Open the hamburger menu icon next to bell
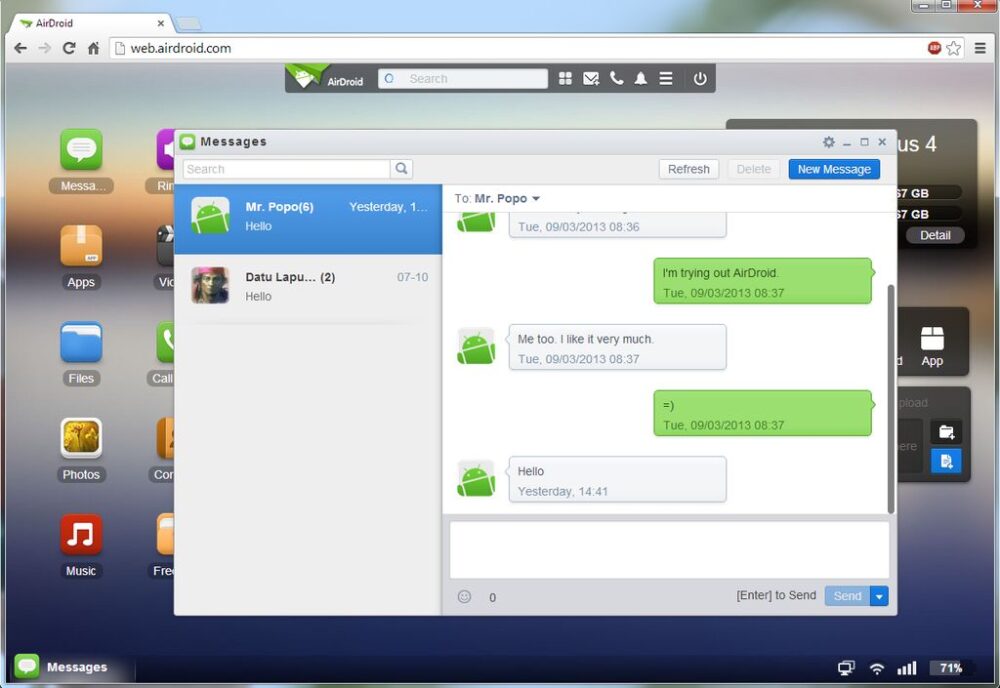Screen dimensions: 1000x688 tap(666, 78)
